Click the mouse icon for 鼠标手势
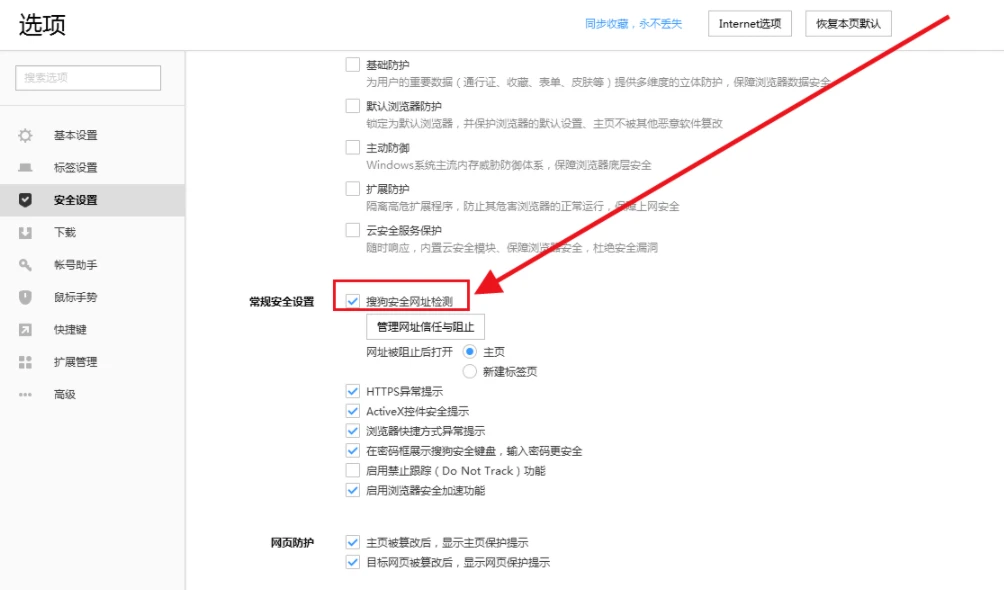Image resolution: width=1004 pixels, height=590 pixels. [26, 297]
